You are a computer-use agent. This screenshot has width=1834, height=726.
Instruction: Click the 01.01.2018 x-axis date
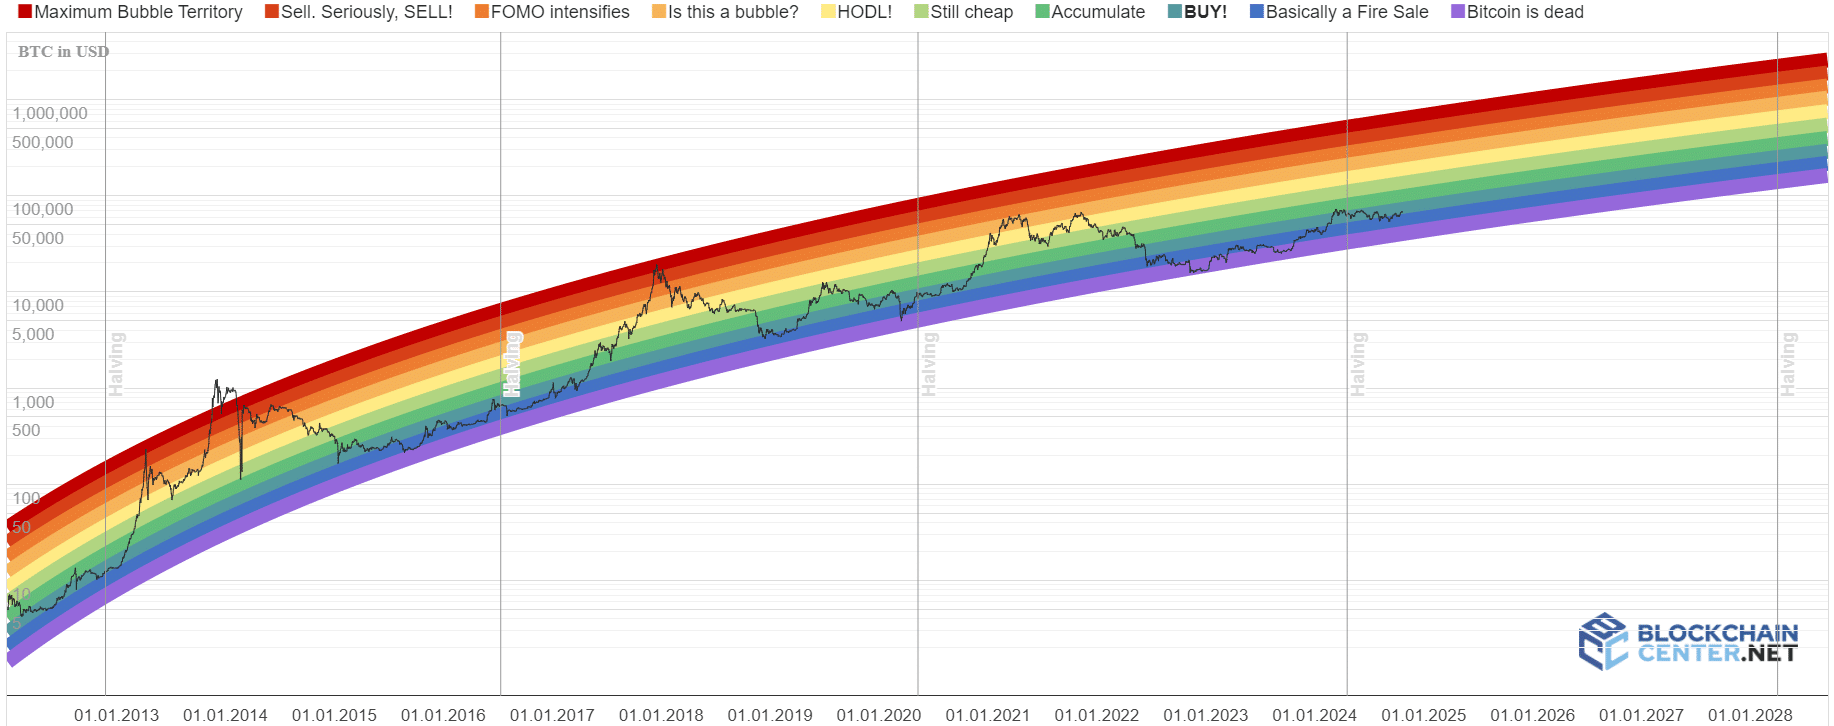(x=662, y=715)
